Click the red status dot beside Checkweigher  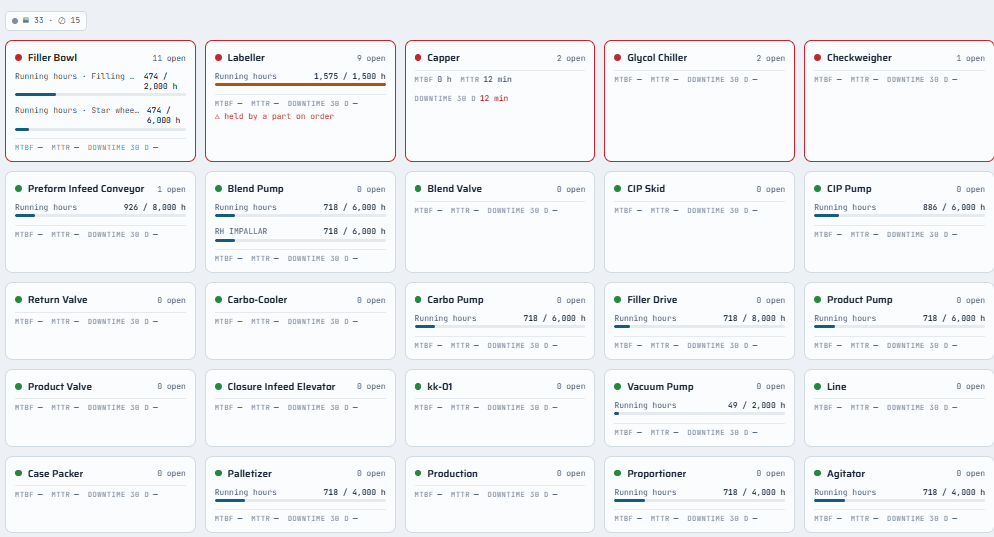pos(818,58)
